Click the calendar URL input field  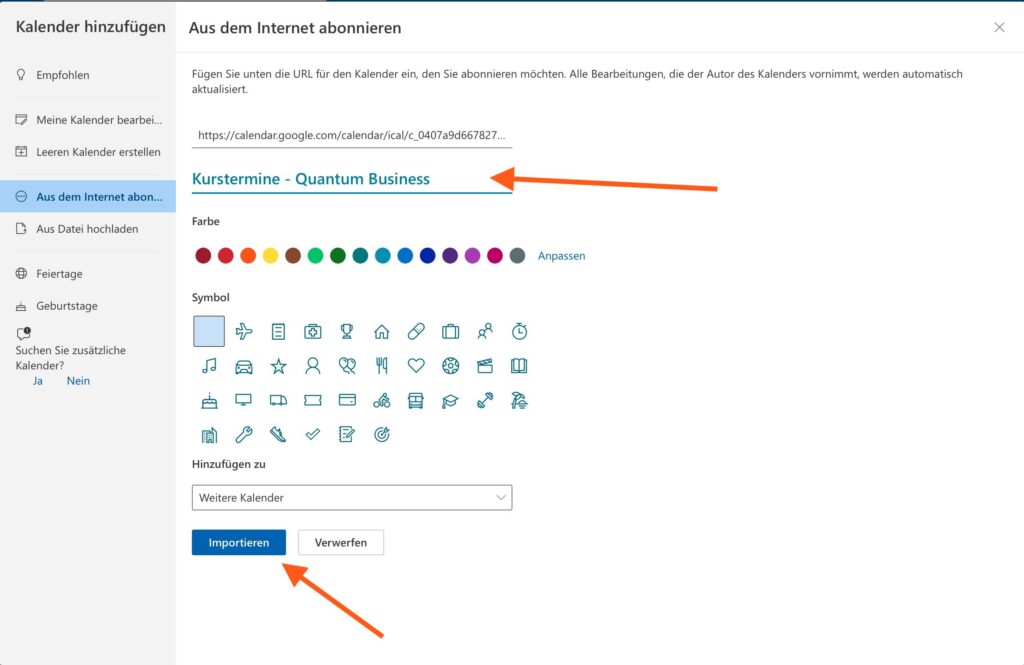(351, 135)
